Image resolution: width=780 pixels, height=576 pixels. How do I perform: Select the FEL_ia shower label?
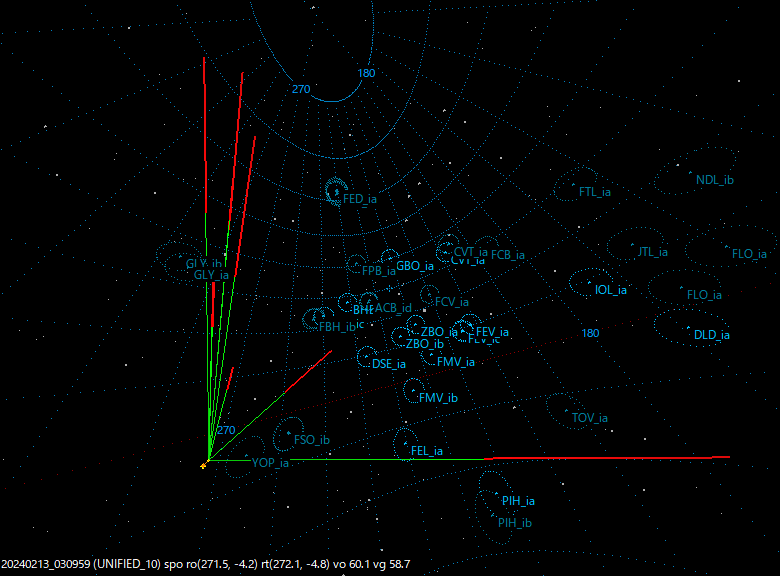point(426,451)
